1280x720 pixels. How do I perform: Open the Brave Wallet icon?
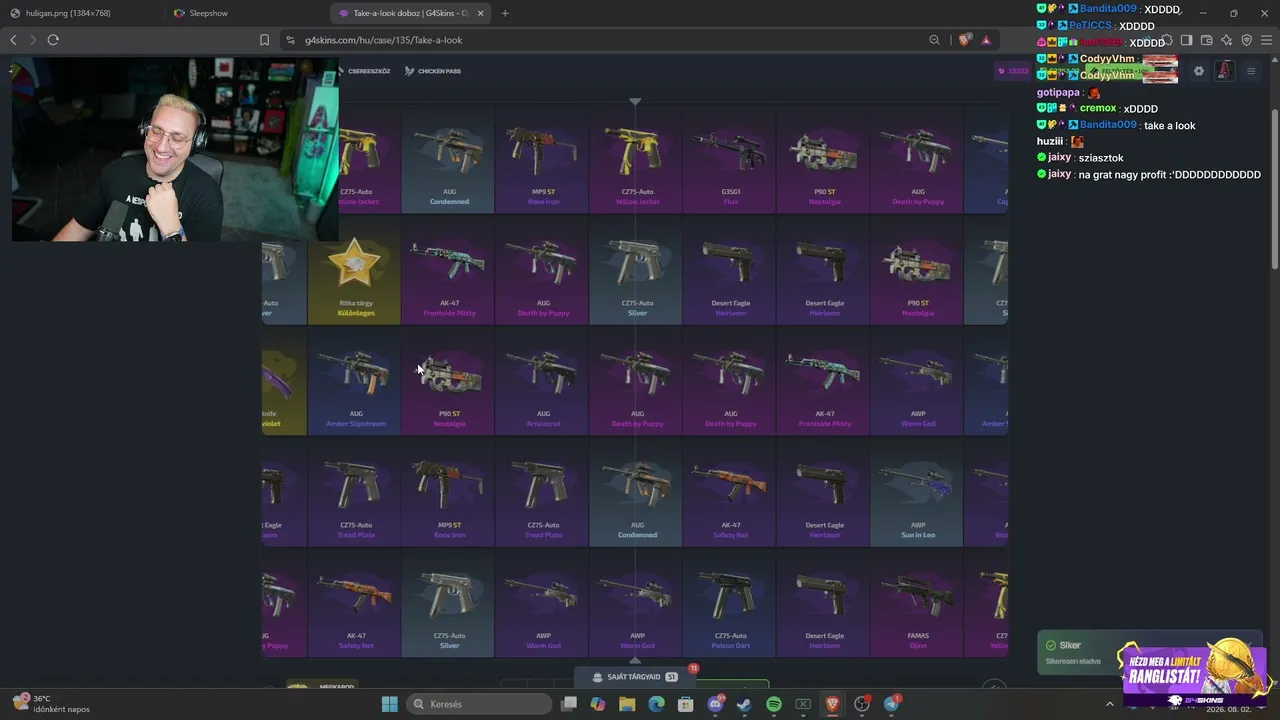[1207, 40]
